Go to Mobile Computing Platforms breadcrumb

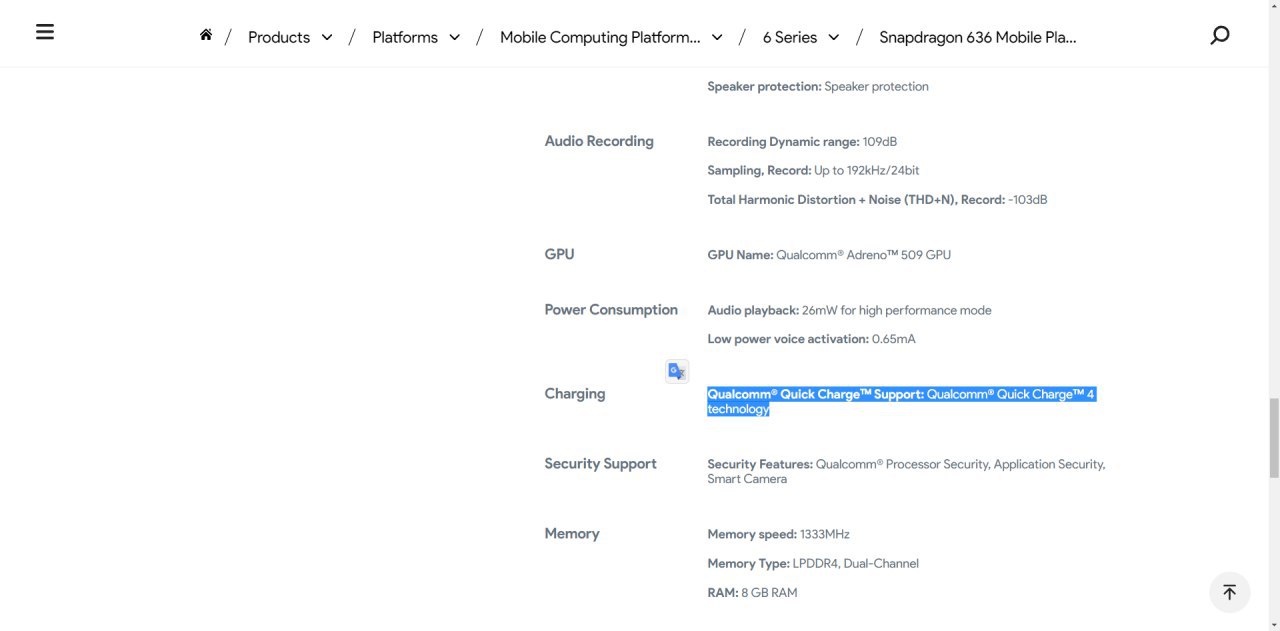click(x=600, y=37)
